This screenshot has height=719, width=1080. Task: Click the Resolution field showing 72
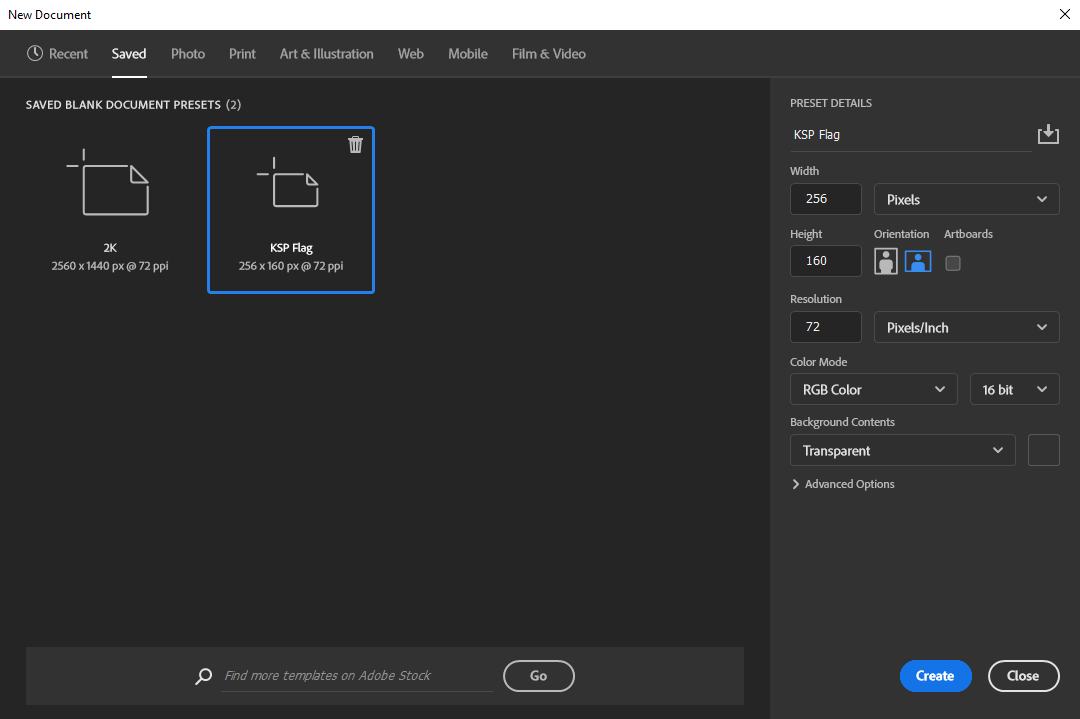click(825, 327)
